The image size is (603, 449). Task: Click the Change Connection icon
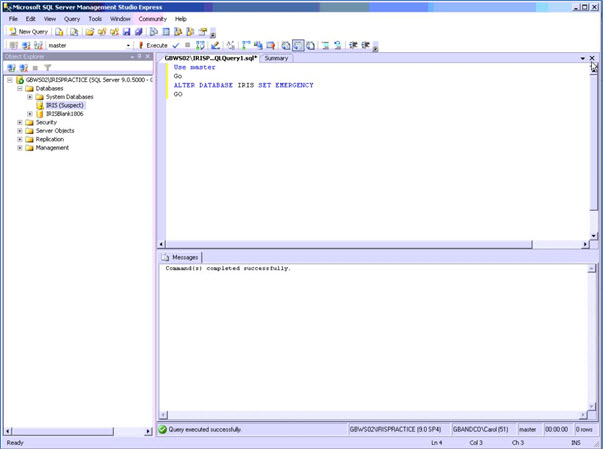[x=38, y=45]
